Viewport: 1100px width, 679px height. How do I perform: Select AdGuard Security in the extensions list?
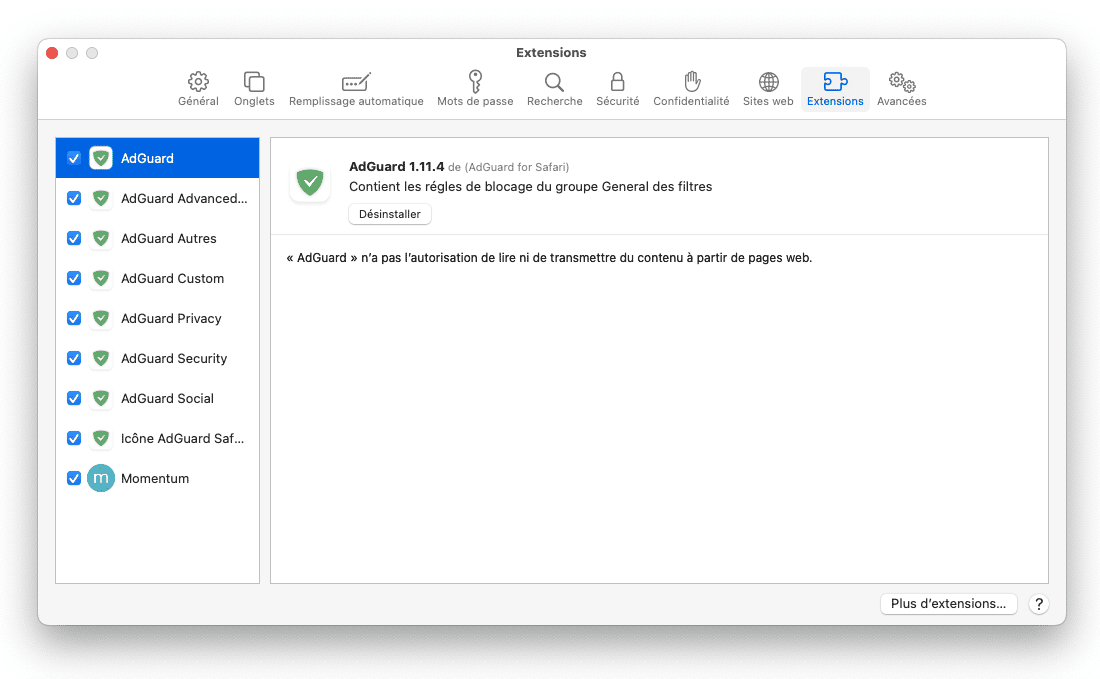tap(174, 358)
